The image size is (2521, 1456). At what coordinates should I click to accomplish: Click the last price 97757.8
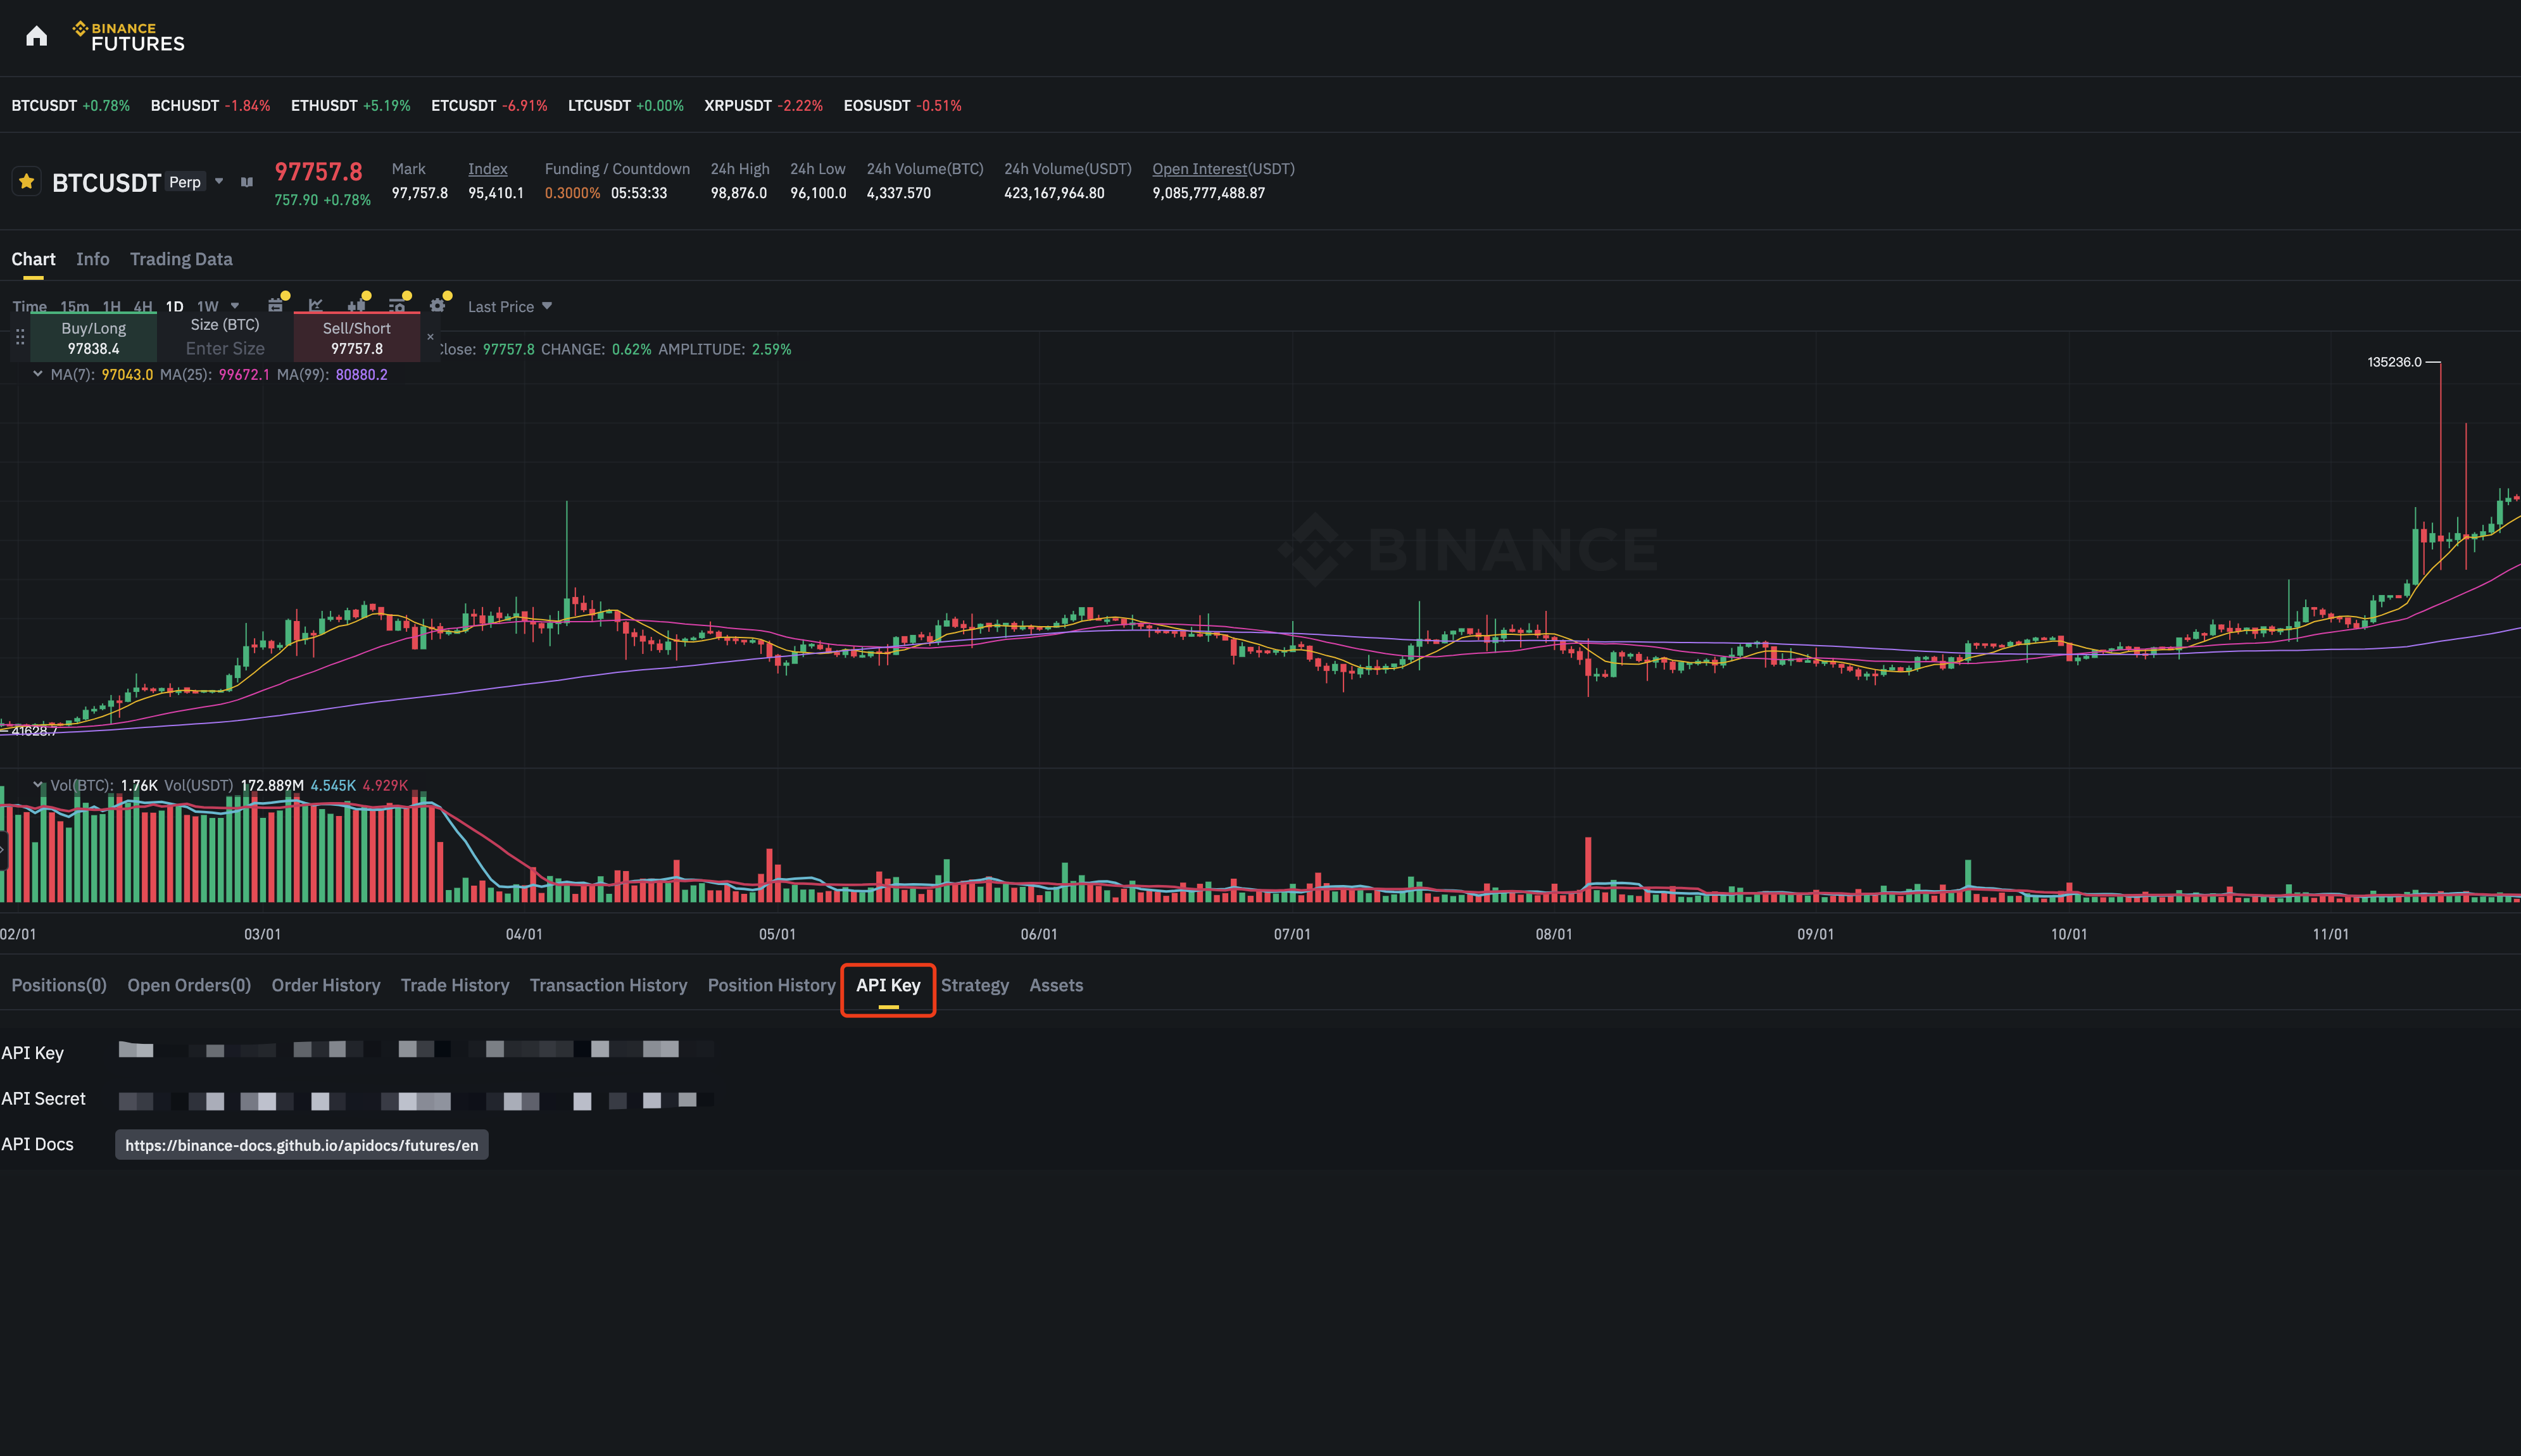tap(318, 172)
